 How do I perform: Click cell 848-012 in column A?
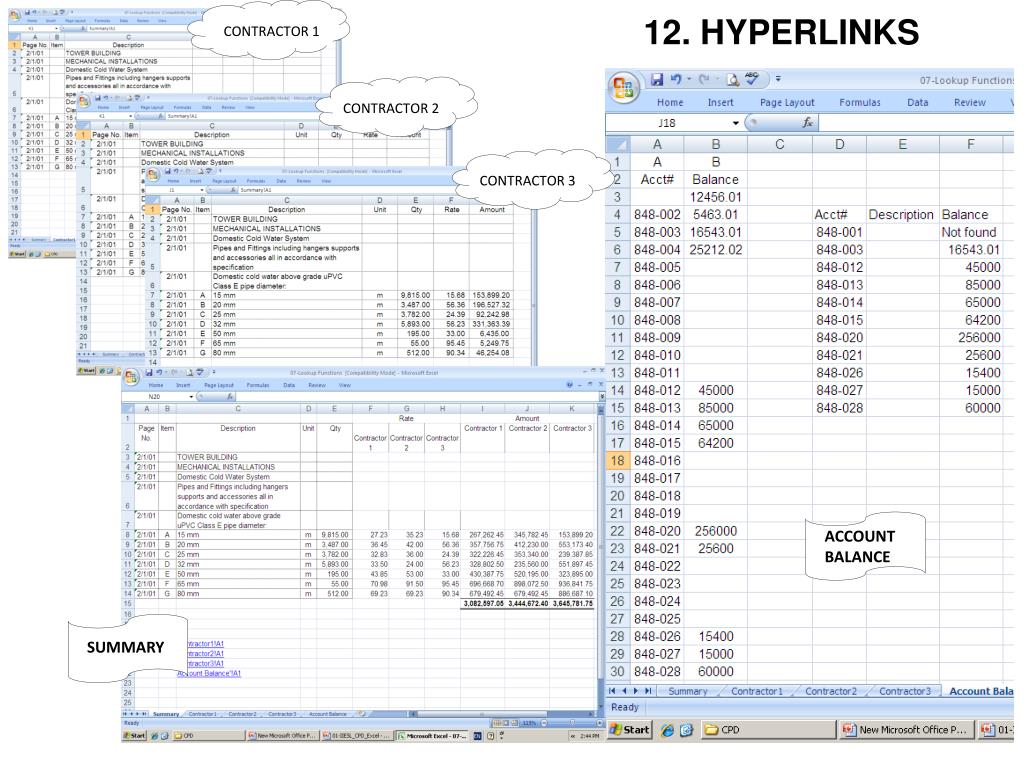coord(657,391)
